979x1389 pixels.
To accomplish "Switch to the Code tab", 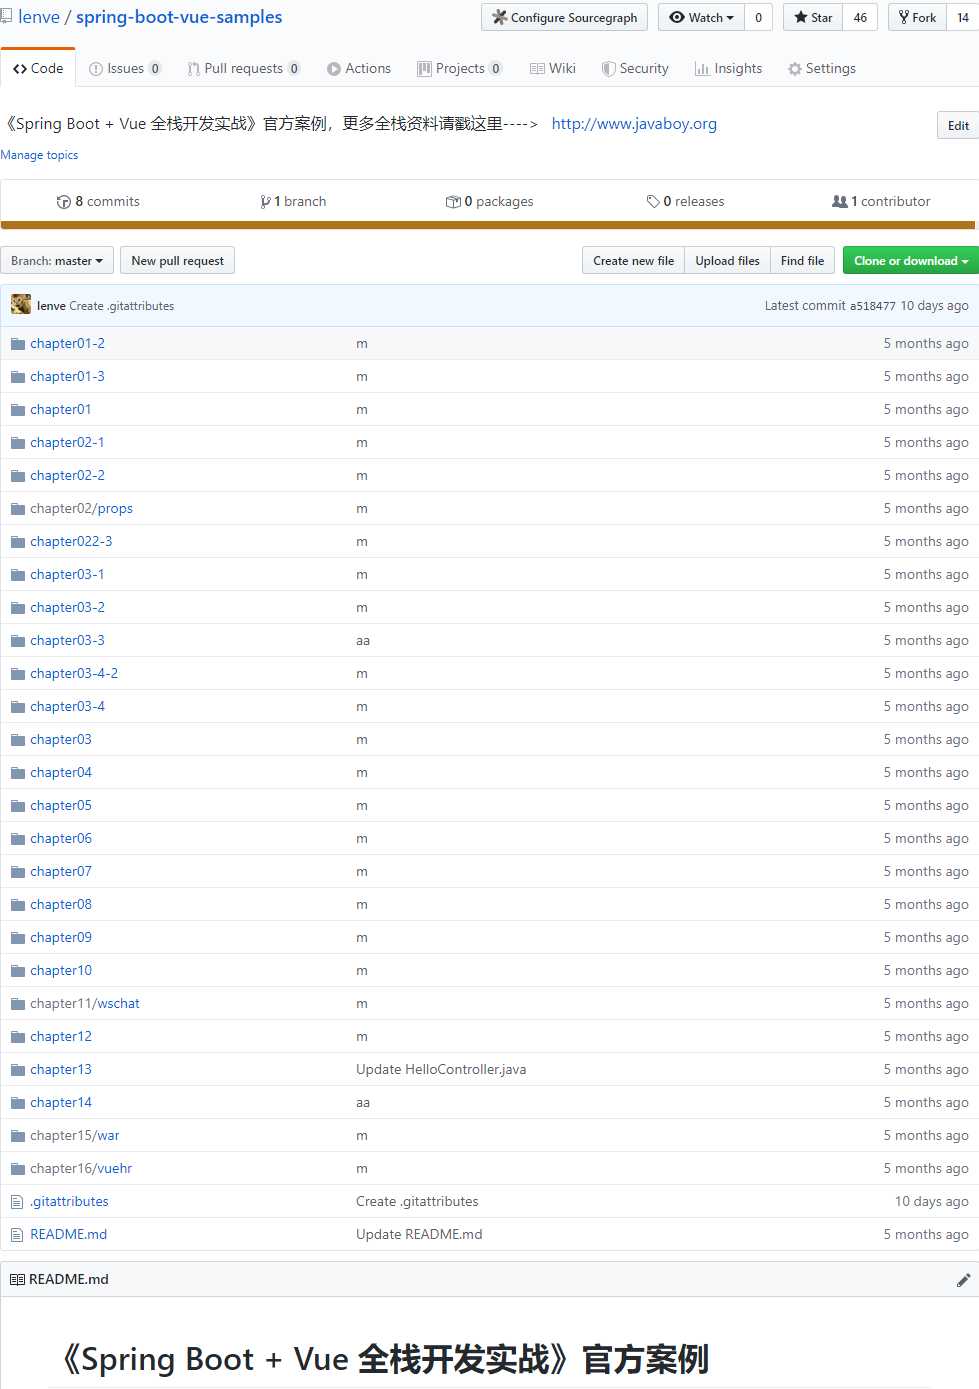I will click(x=38, y=68).
